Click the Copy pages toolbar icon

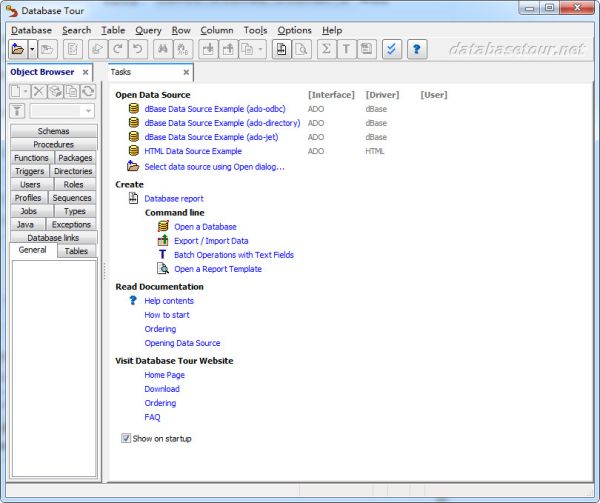pos(248,49)
